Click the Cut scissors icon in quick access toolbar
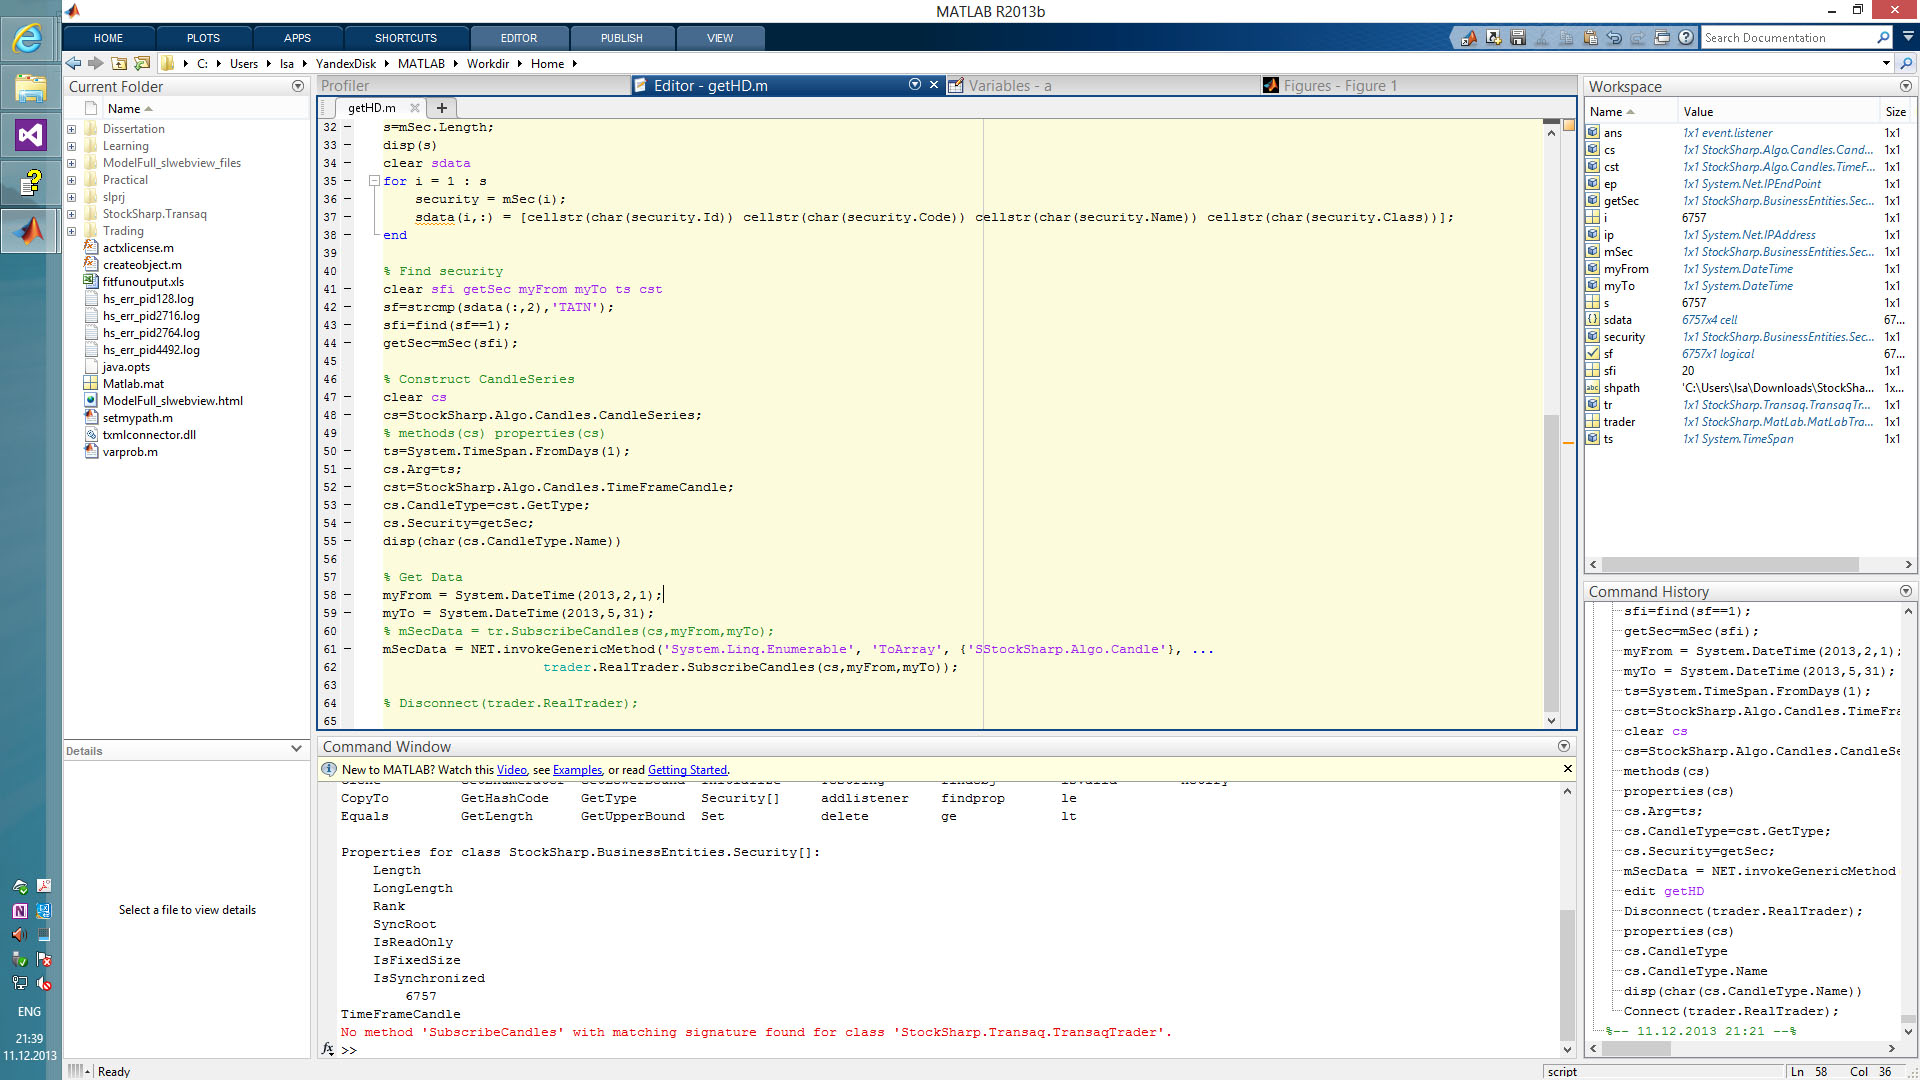Image resolution: width=1920 pixels, height=1080 pixels. [1541, 38]
